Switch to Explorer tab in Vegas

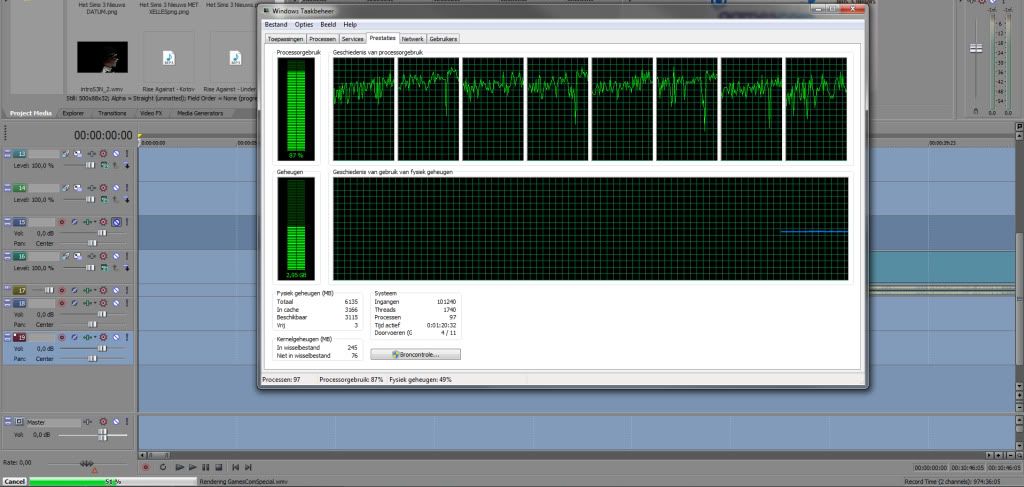[73, 113]
